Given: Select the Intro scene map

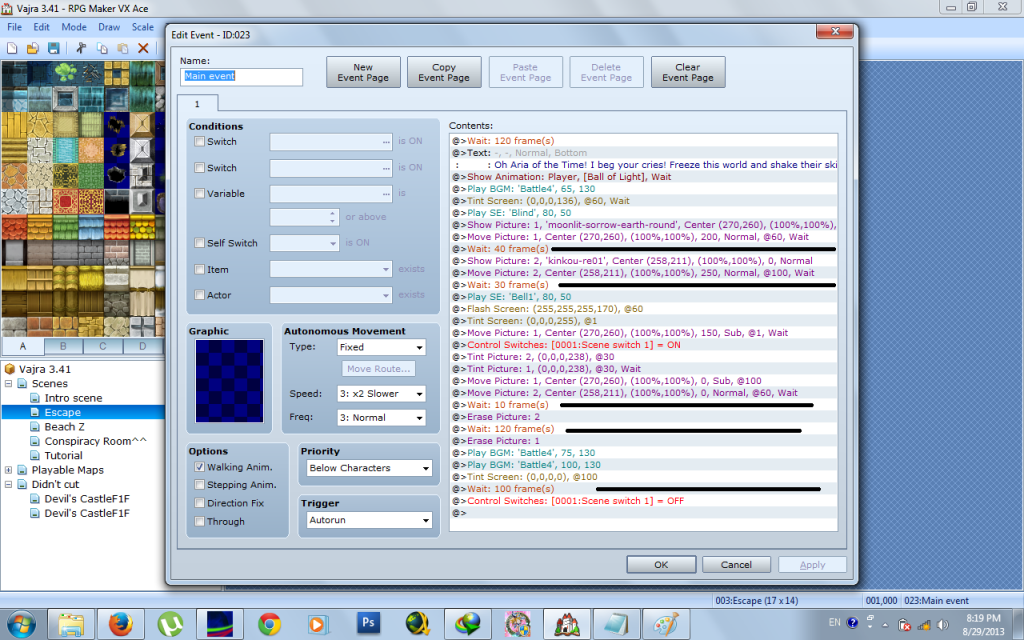Looking at the screenshot, I should [x=73, y=398].
